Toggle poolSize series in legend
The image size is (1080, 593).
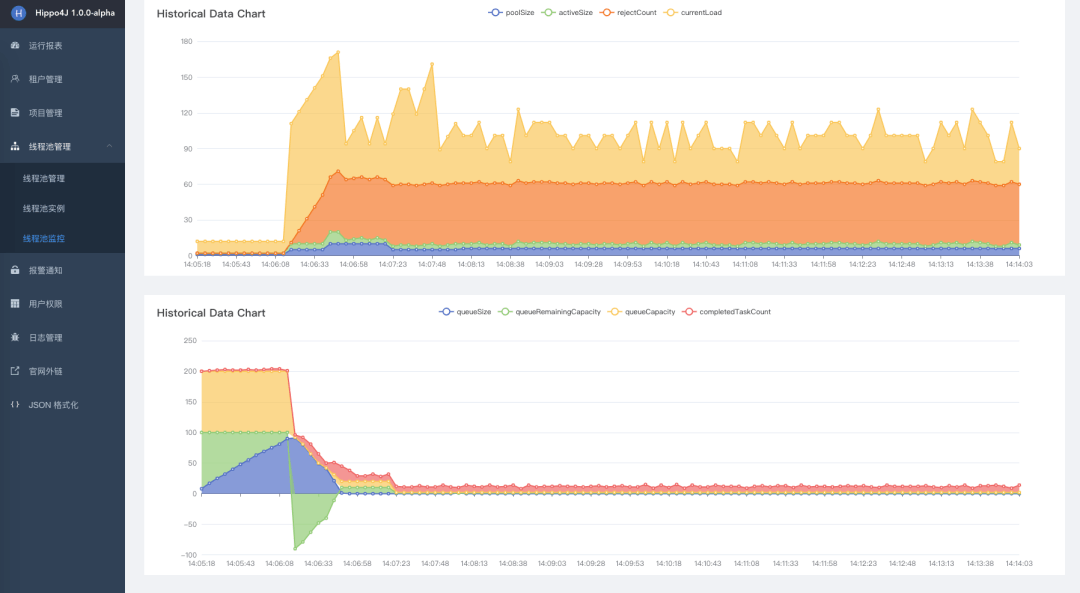511,12
